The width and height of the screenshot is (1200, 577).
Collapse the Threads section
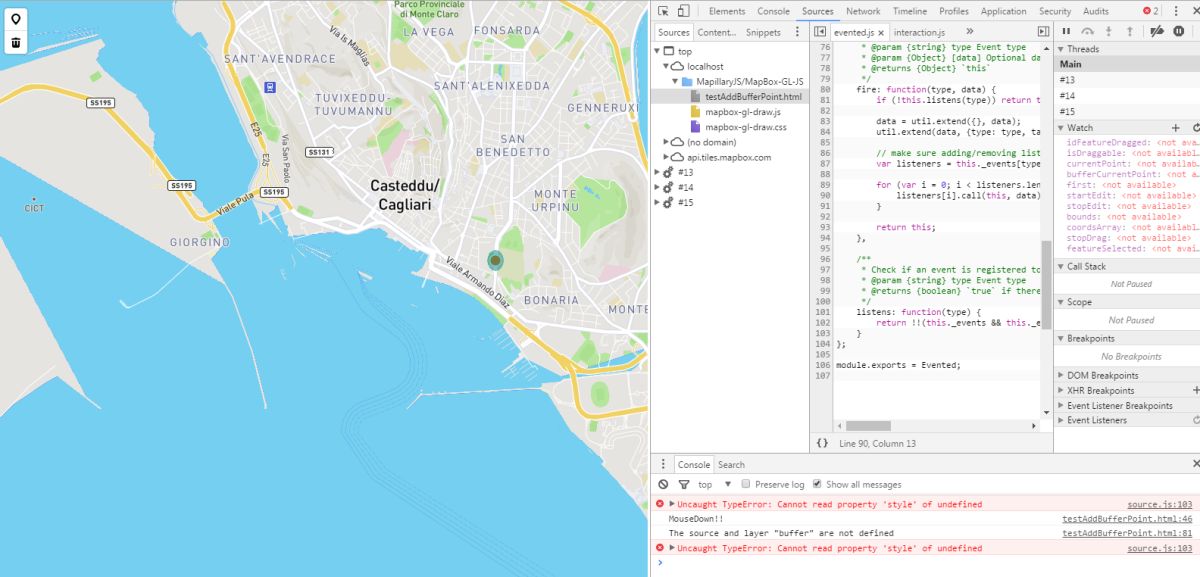tap(1061, 49)
